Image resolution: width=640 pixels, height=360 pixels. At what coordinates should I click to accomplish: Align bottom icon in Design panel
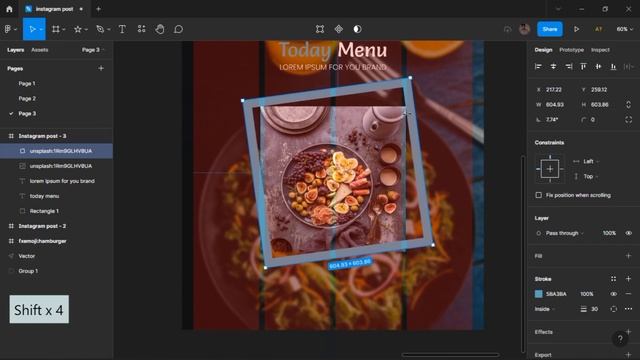pos(613,66)
